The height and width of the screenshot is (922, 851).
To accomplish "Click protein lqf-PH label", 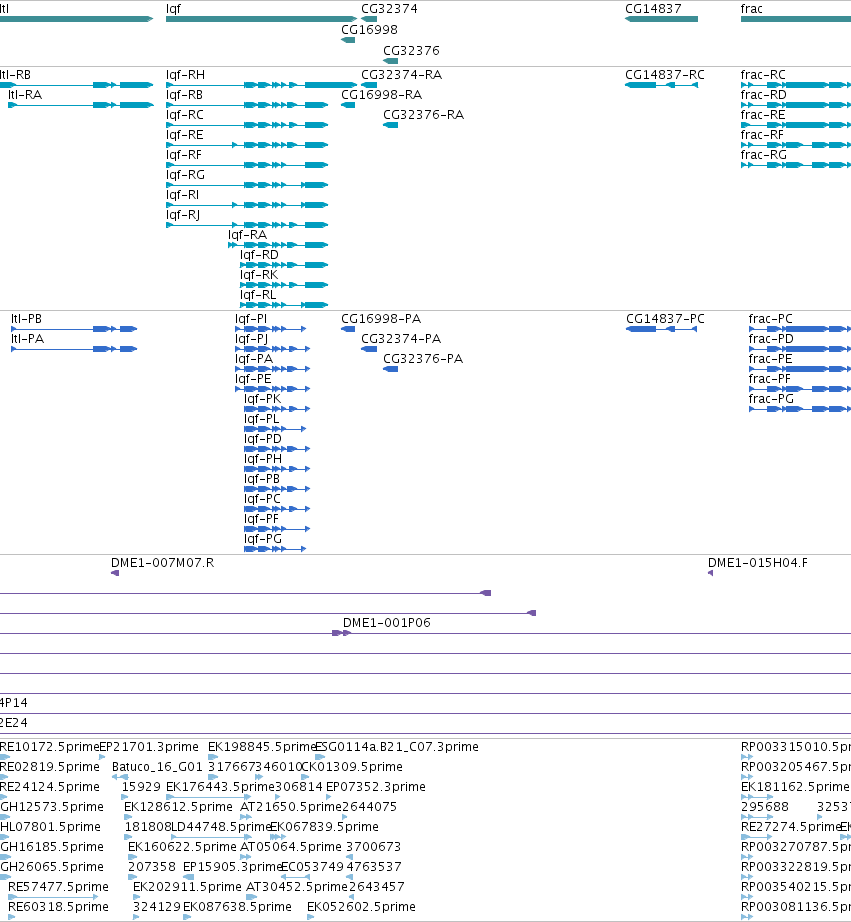I will (x=263, y=459).
